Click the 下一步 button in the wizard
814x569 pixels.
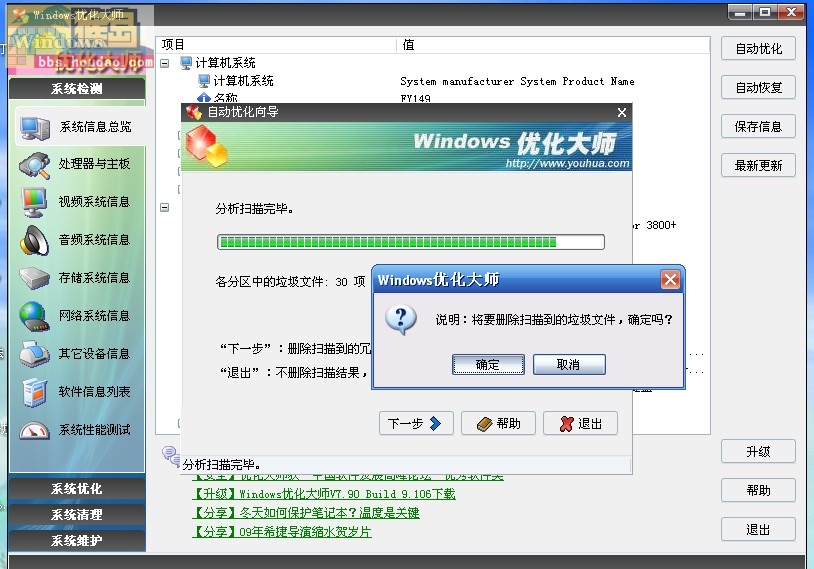[416, 424]
